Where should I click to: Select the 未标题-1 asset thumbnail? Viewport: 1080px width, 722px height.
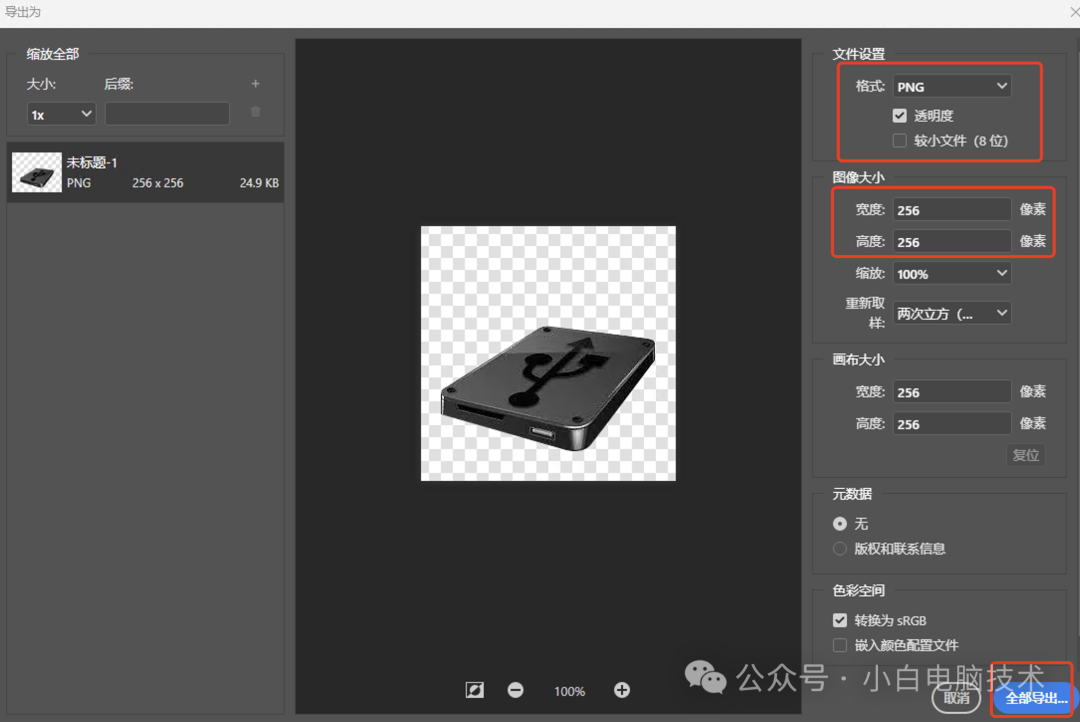(37, 172)
